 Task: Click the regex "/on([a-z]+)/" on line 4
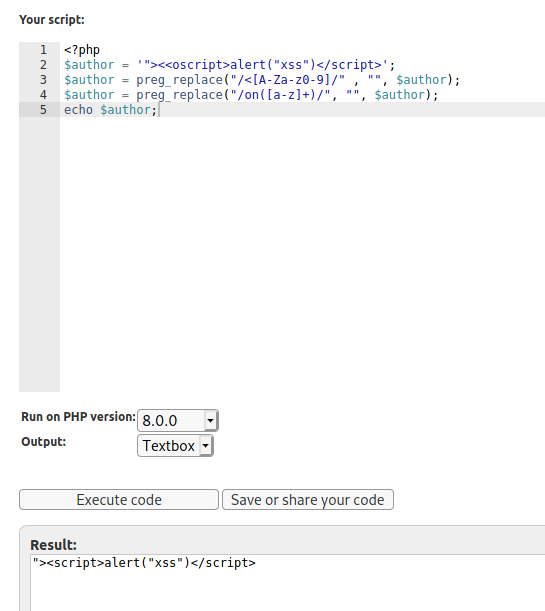coord(280,95)
